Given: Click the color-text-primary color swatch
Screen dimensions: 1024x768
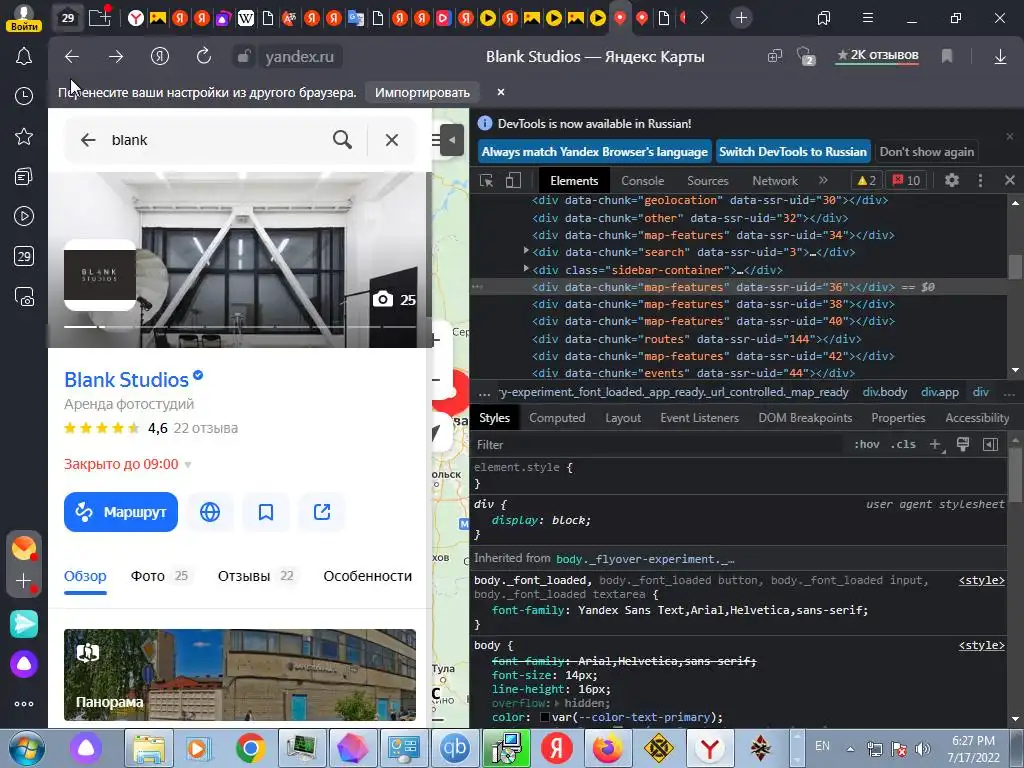Looking at the screenshot, I should pyautogui.click(x=545, y=718).
